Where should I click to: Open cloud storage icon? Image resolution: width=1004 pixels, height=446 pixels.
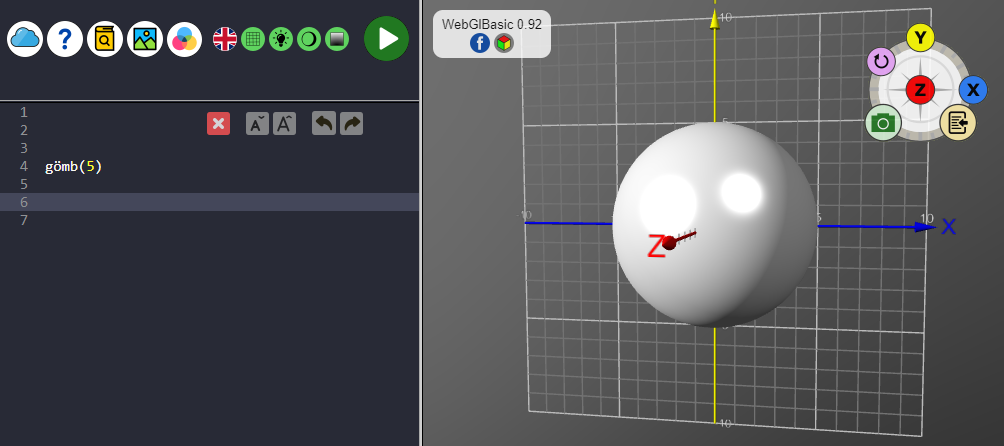(x=25, y=39)
